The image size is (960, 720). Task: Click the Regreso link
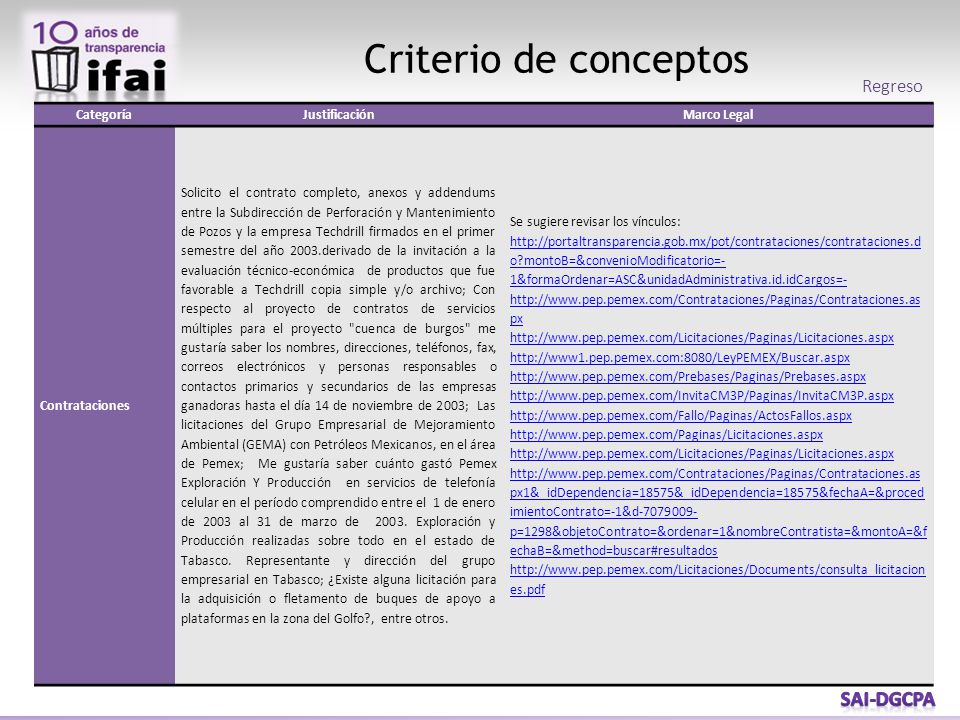(891, 86)
